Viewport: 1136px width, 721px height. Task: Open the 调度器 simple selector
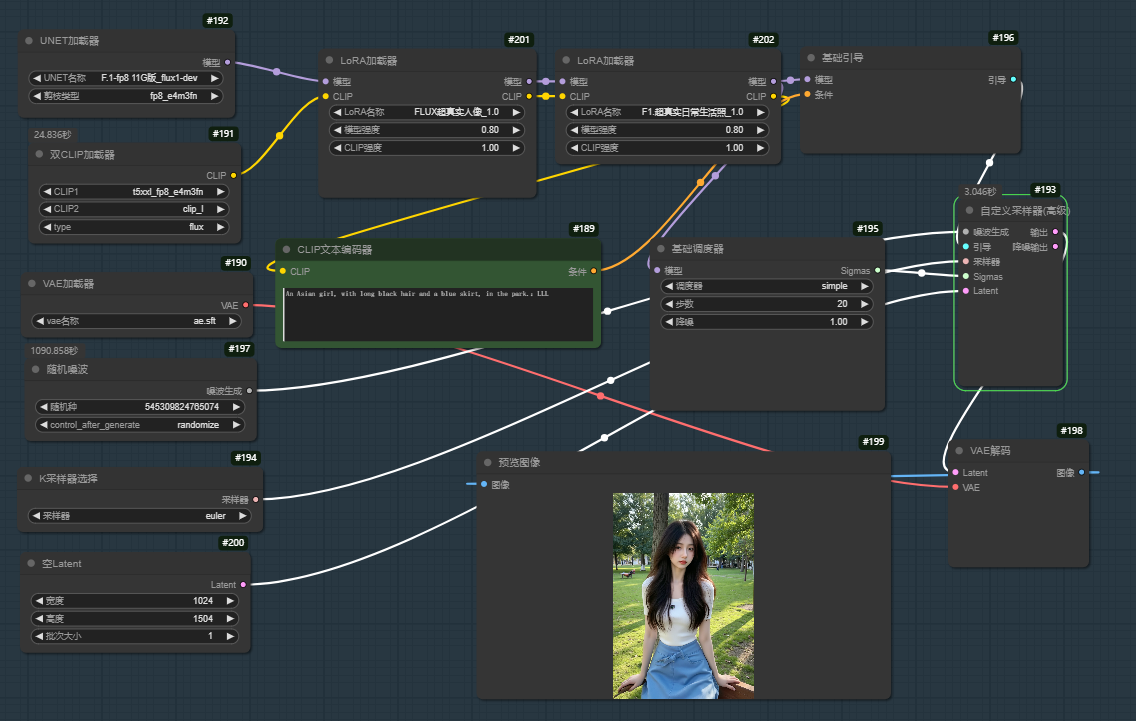766,286
